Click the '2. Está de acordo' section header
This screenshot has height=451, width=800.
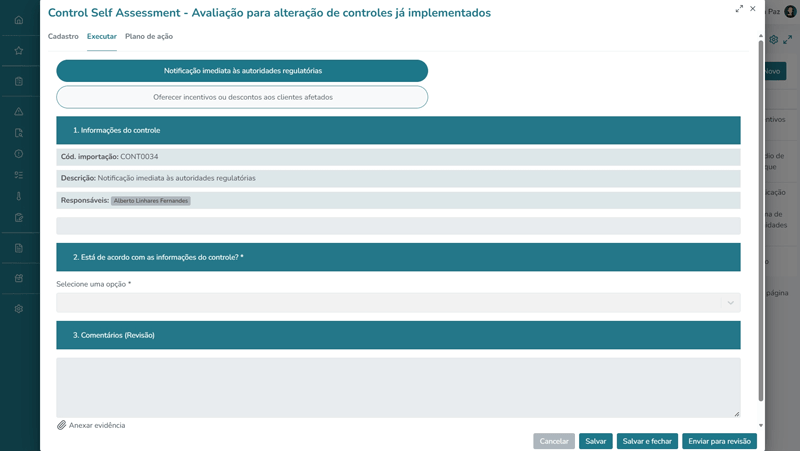pyautogui.click(x=398, y=257)
